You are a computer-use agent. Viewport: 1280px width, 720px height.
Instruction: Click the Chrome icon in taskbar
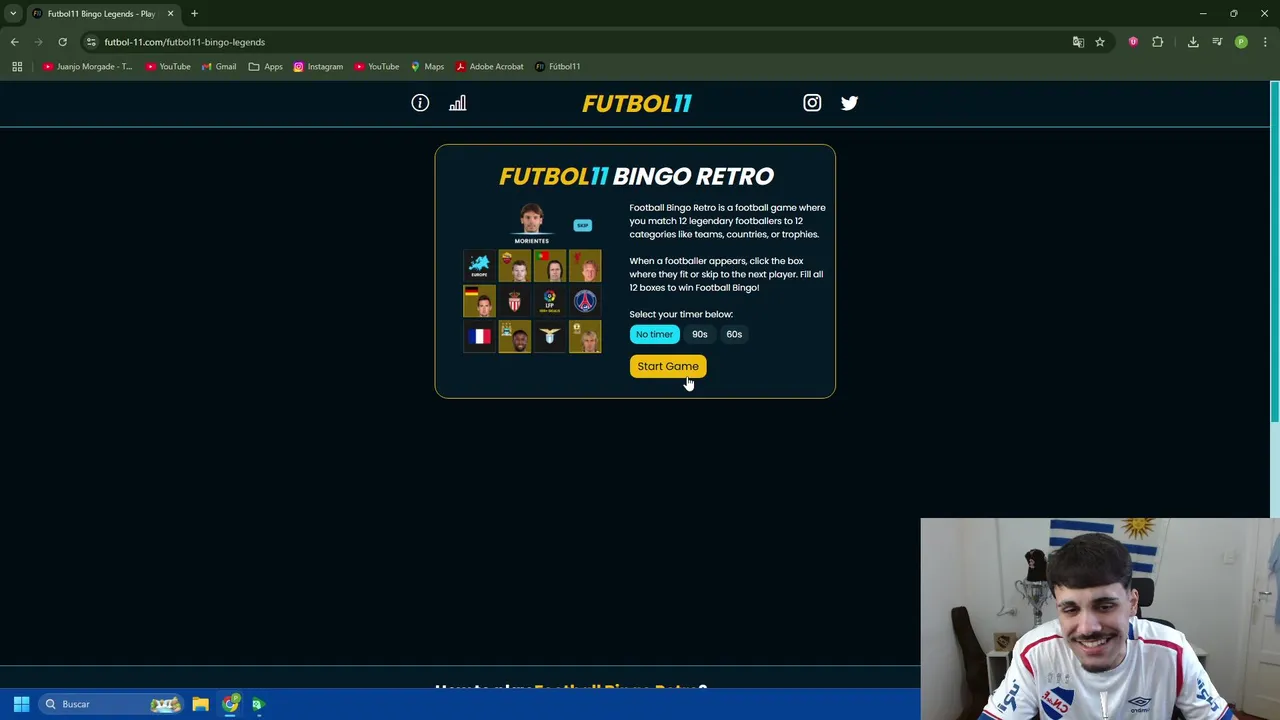[x=230, y=704]
